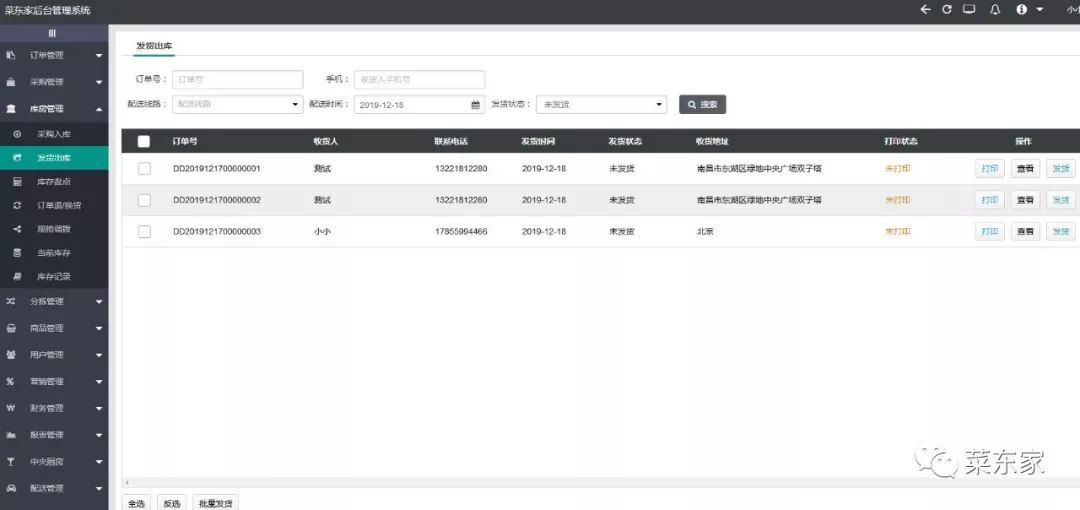Select the 发货出库 sidebar menu item
Image resolution: width=1080 pixels, height=510 pixels.
tap(54, 158)
